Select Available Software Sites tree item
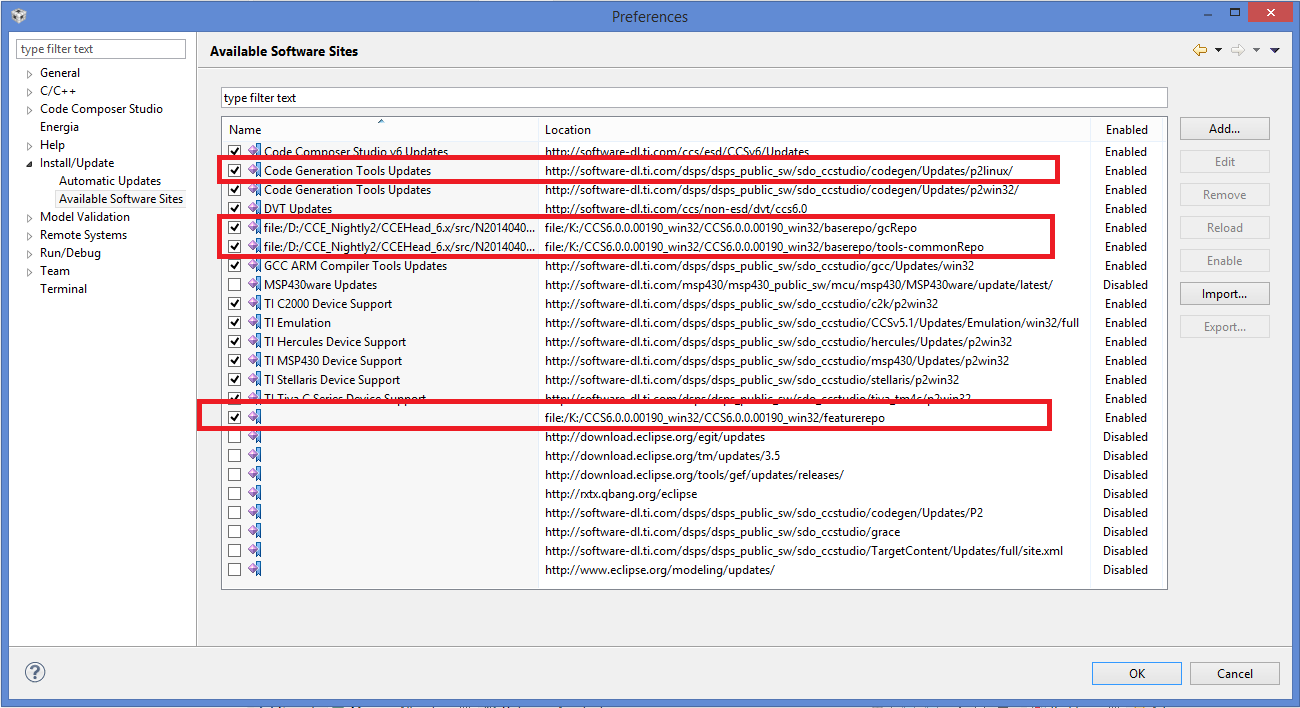 [121, 199]
